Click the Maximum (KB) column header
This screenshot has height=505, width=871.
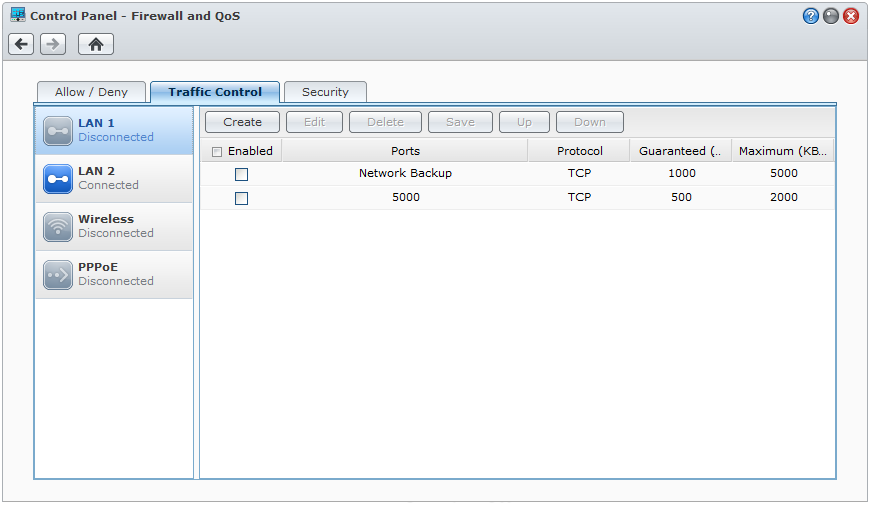click(783, 151)
